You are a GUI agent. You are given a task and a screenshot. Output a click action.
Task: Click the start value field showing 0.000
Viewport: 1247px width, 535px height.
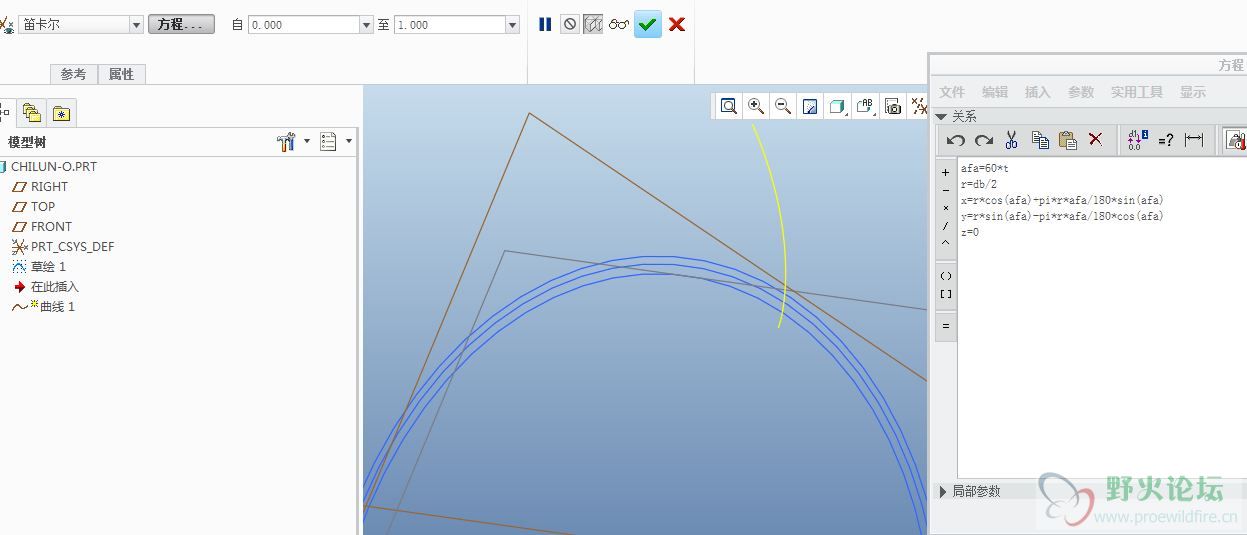[303, 25]
